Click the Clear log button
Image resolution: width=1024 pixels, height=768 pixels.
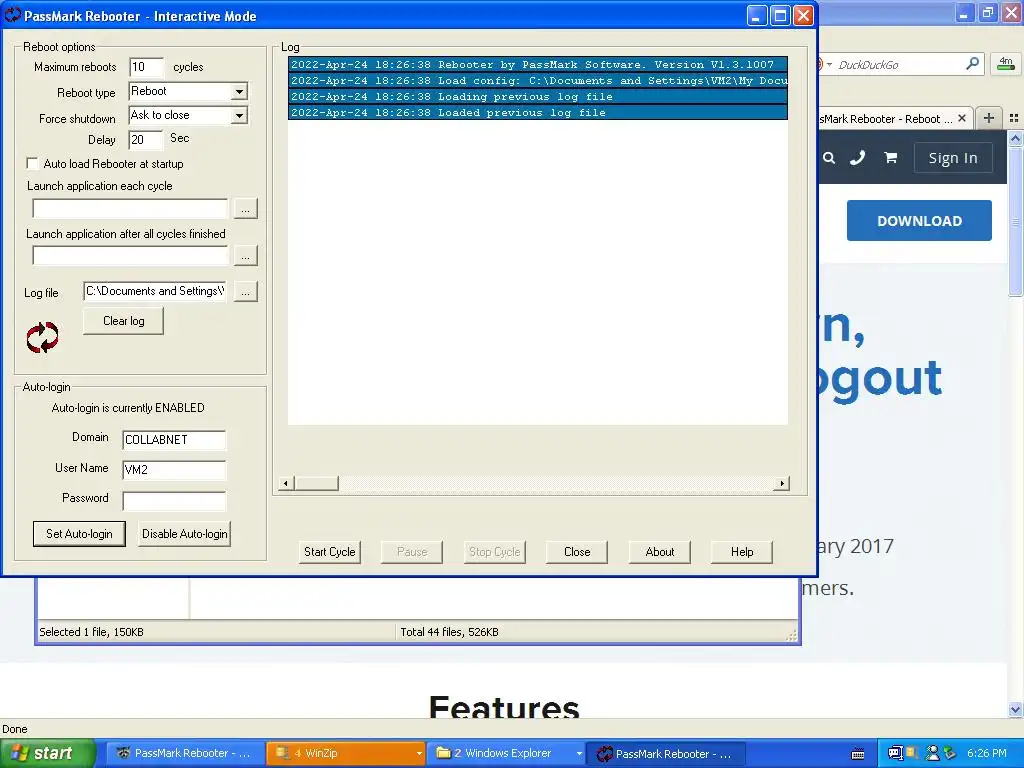(123, 321)
